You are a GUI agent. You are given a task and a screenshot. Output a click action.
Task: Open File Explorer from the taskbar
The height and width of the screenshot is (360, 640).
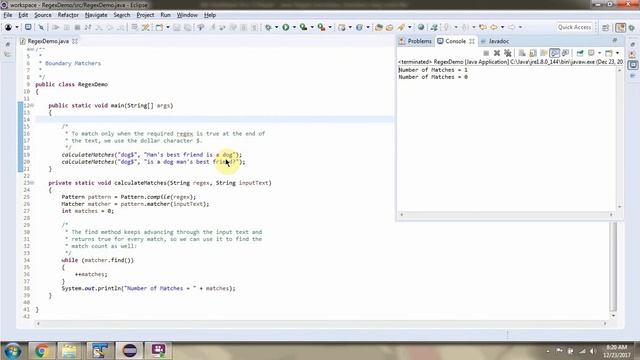click(69, 350)
